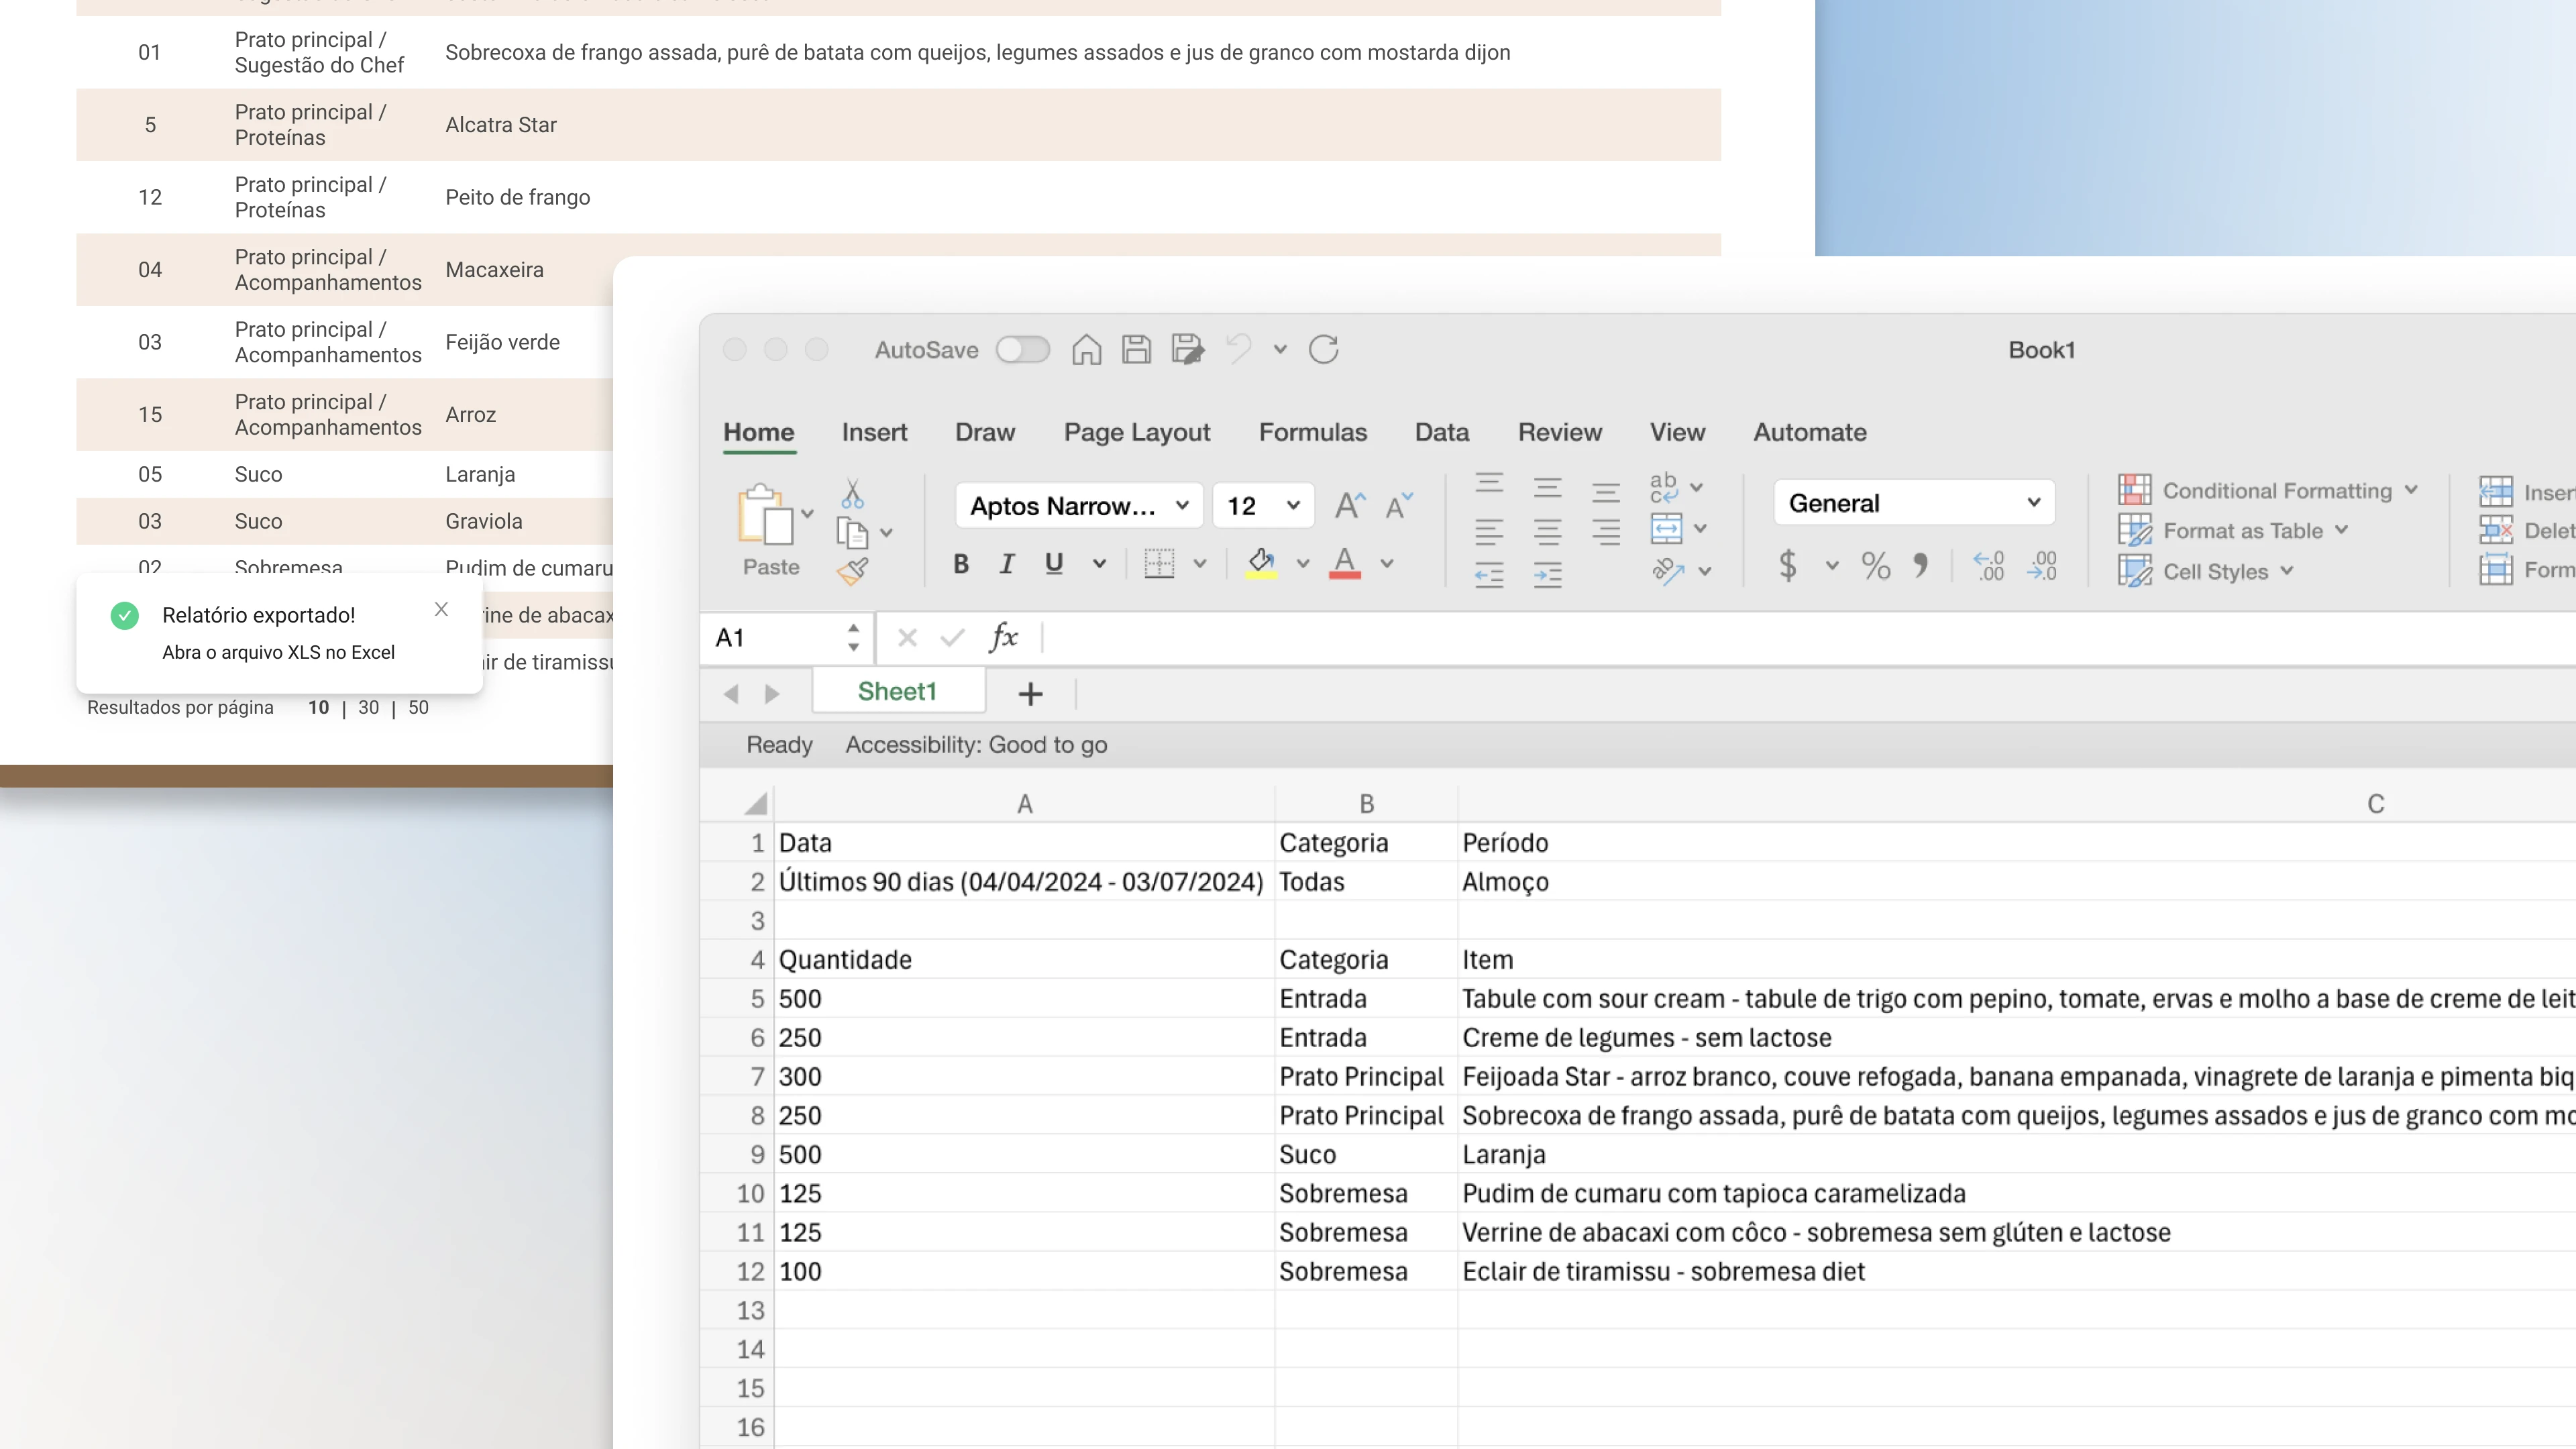Toggle underline formatting
The width and height of the screenshot is (2576, 1449).
tap(1053, 563)
